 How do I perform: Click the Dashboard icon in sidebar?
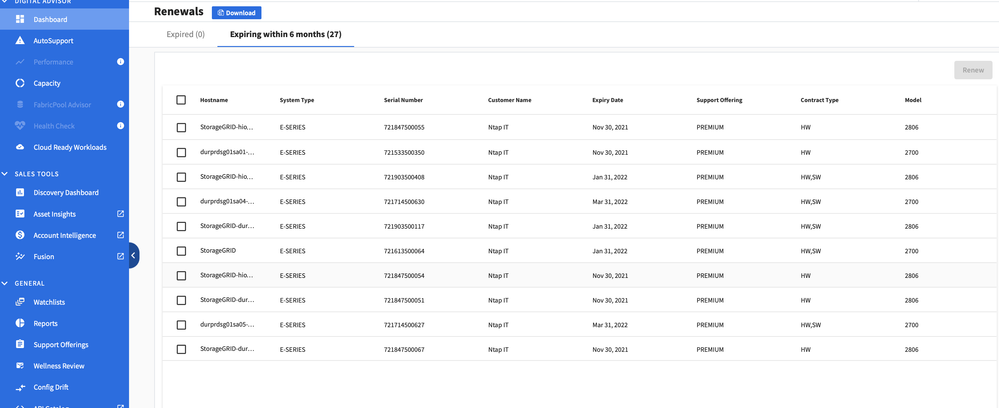(x=20, y=19)
